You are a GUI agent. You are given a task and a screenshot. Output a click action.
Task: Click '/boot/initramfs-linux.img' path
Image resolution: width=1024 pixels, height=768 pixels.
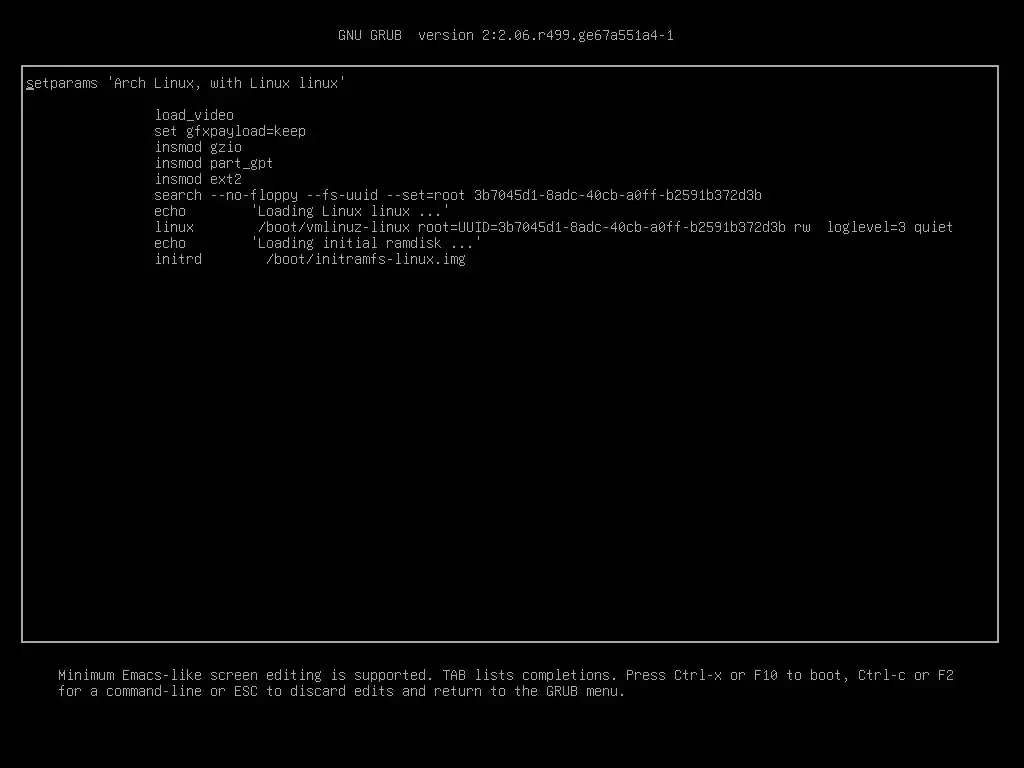(366, 259)
